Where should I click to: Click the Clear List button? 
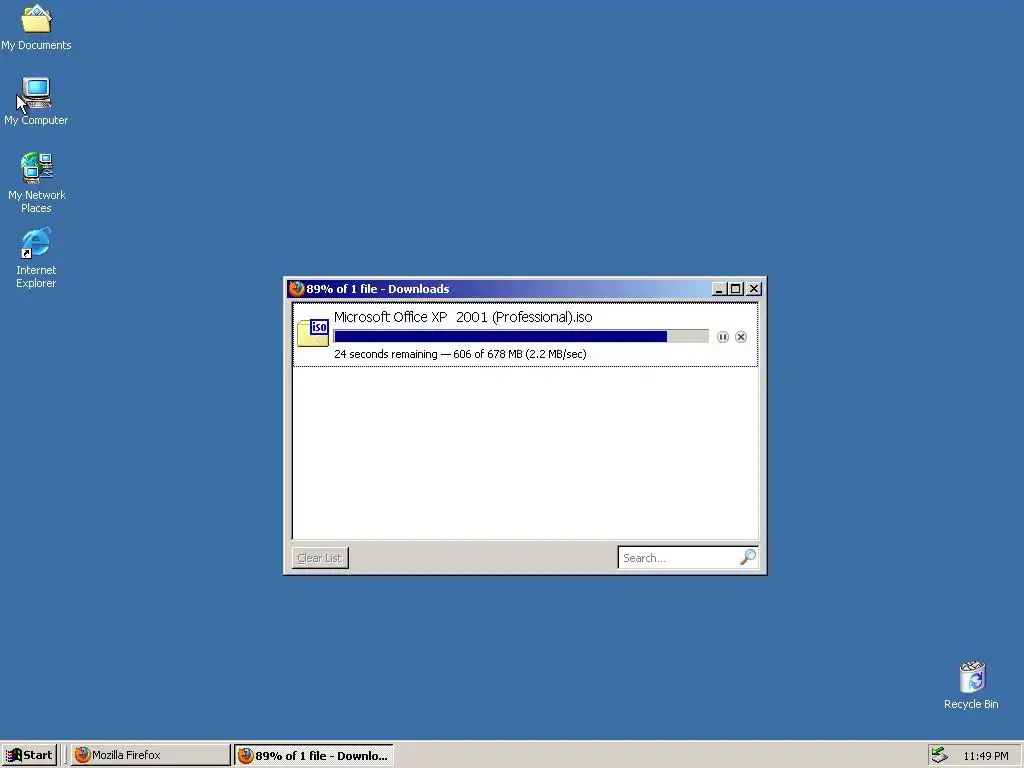click(320, 558)
